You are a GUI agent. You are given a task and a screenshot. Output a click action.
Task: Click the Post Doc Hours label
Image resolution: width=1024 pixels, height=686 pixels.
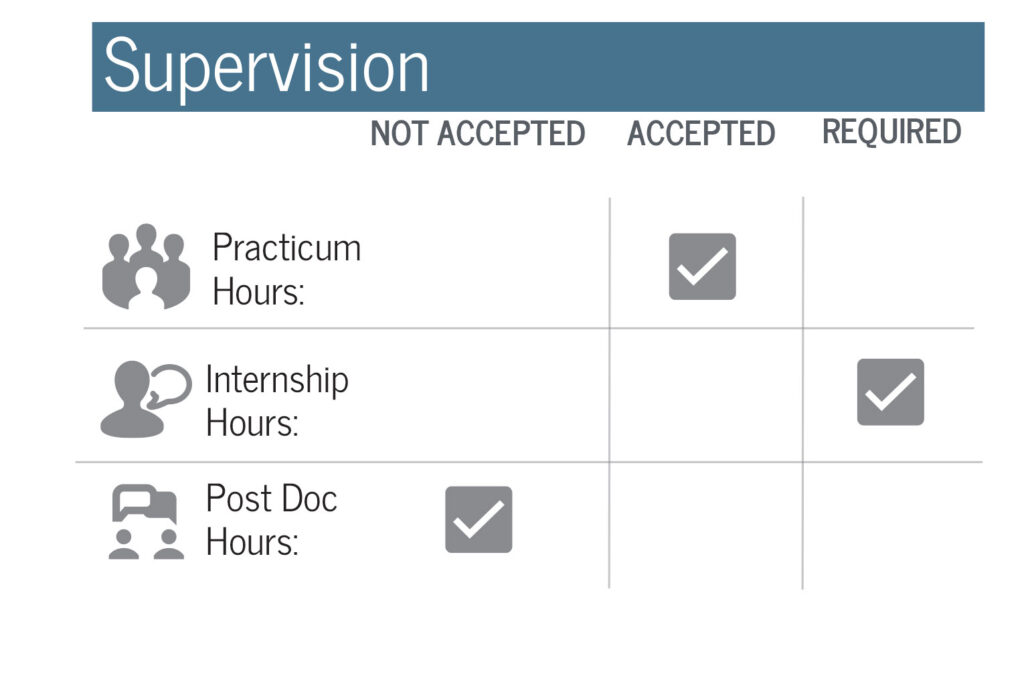[x=271, y=520]
